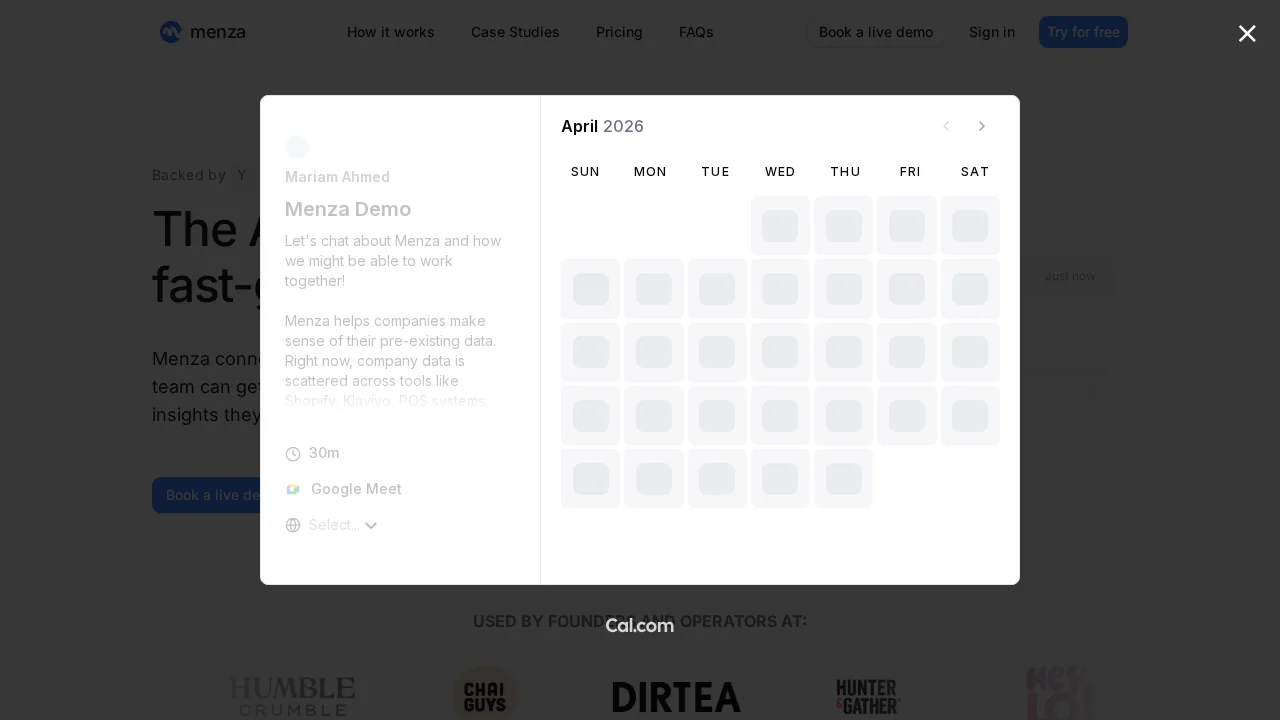Screen dimensions: 1280x720
Task: Click the Humble Crumble brand logo
Action: click(x=292, y=694)
